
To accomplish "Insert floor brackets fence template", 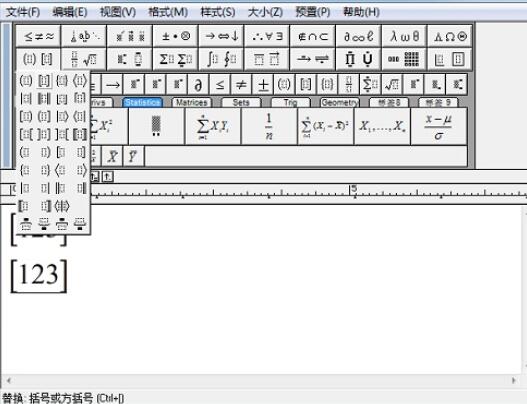I will coord(62,98).
